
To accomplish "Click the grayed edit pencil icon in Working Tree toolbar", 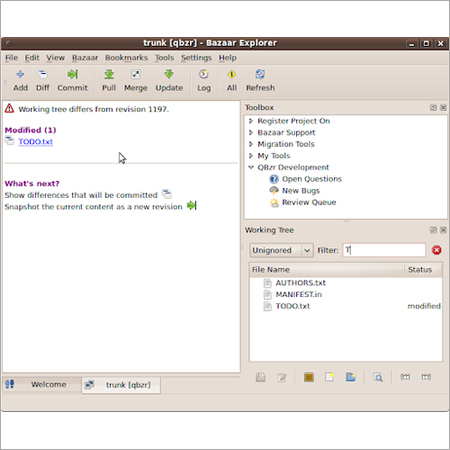I will pos(282,377).
